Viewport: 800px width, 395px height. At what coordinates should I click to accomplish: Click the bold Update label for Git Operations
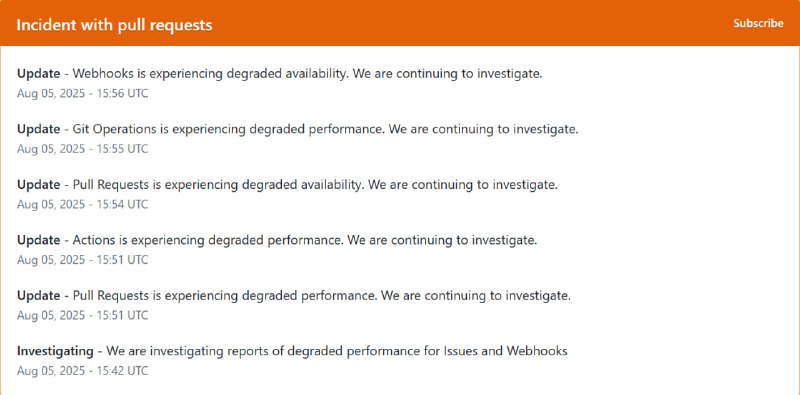coord(38,130)
